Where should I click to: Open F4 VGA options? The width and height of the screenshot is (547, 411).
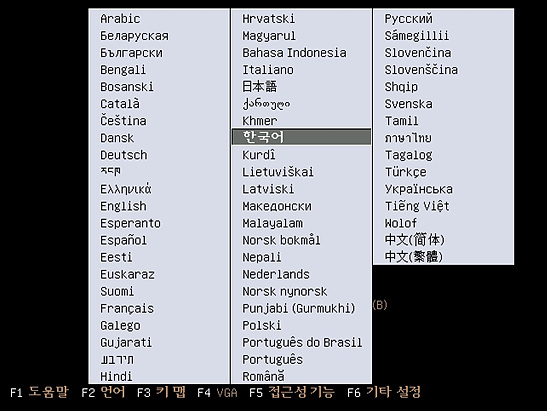(217, 393)
